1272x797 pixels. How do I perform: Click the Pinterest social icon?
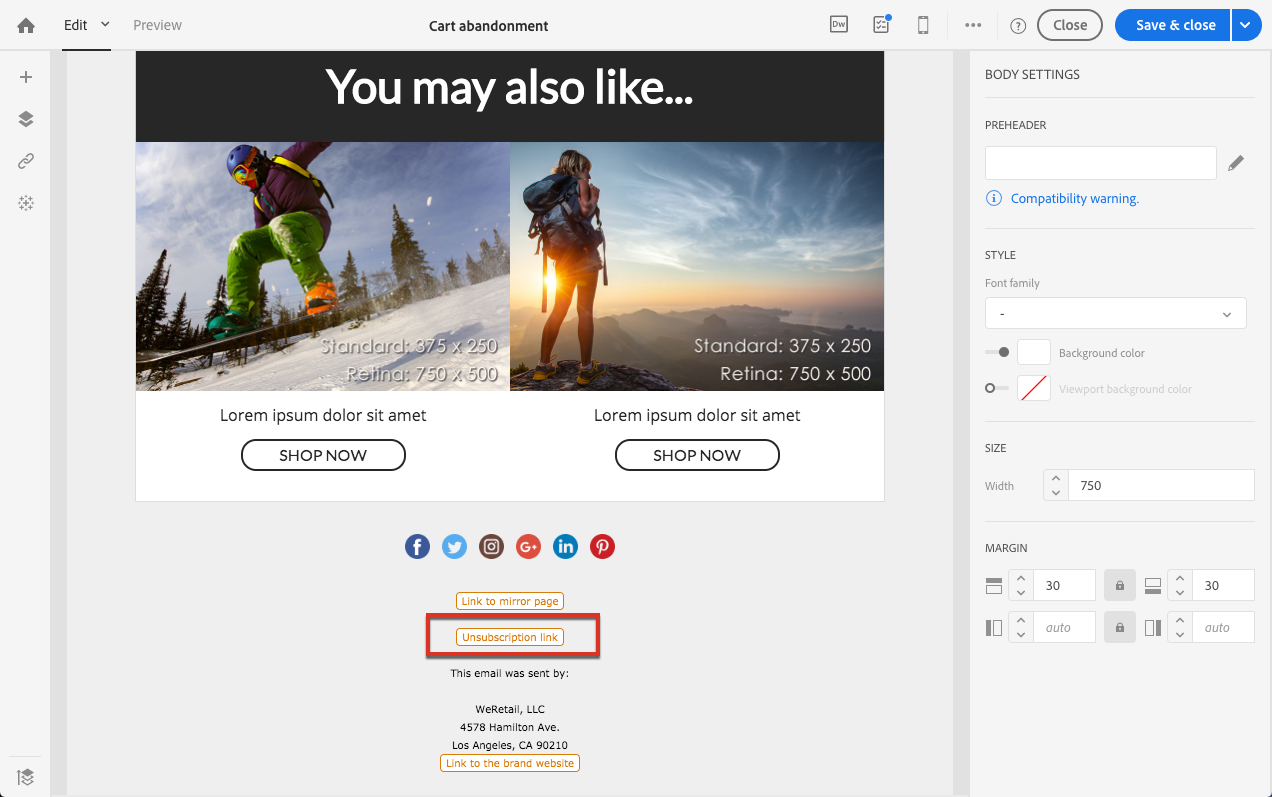pyautogui.click(x=602, y=546)
